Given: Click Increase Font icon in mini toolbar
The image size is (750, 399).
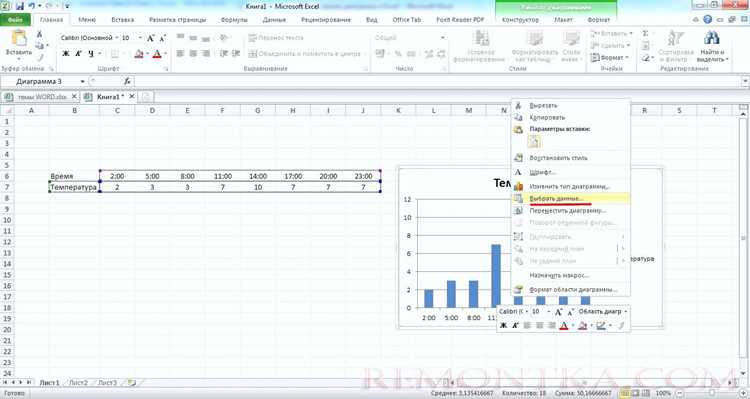Looking at the screenshot, I should (558, 311).
